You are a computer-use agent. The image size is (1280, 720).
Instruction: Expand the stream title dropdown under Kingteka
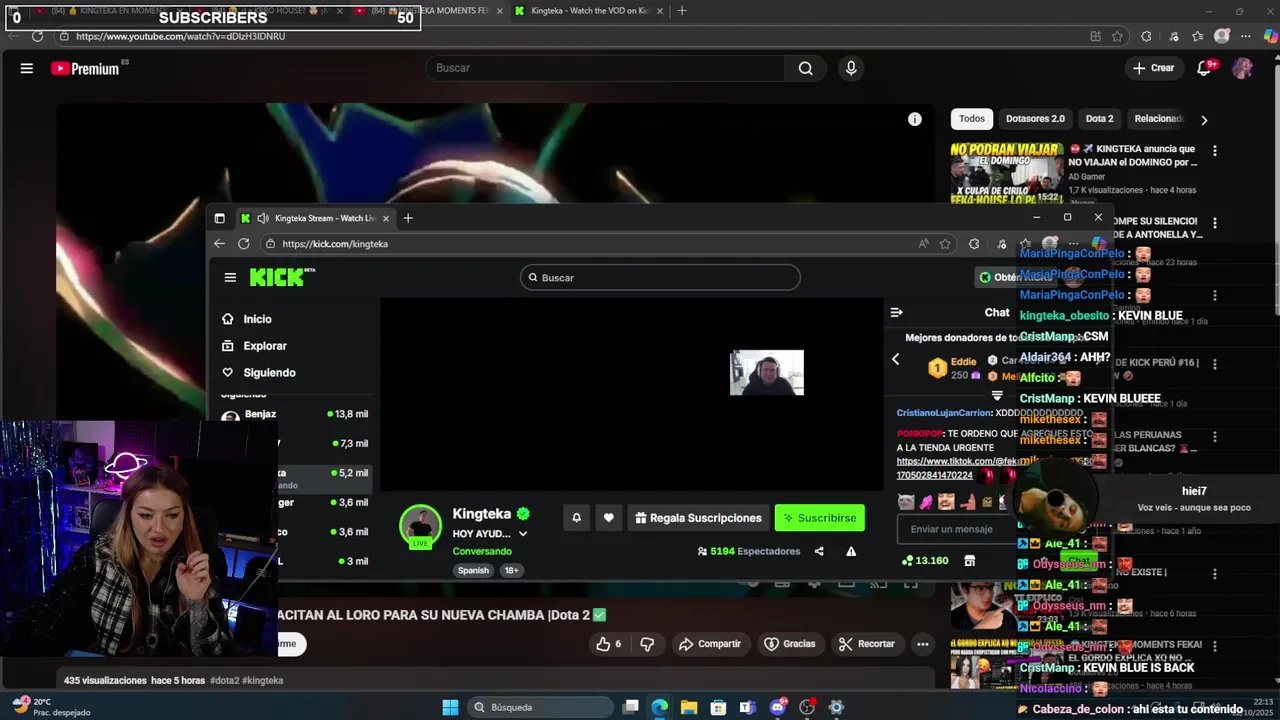tap(522, 534)
